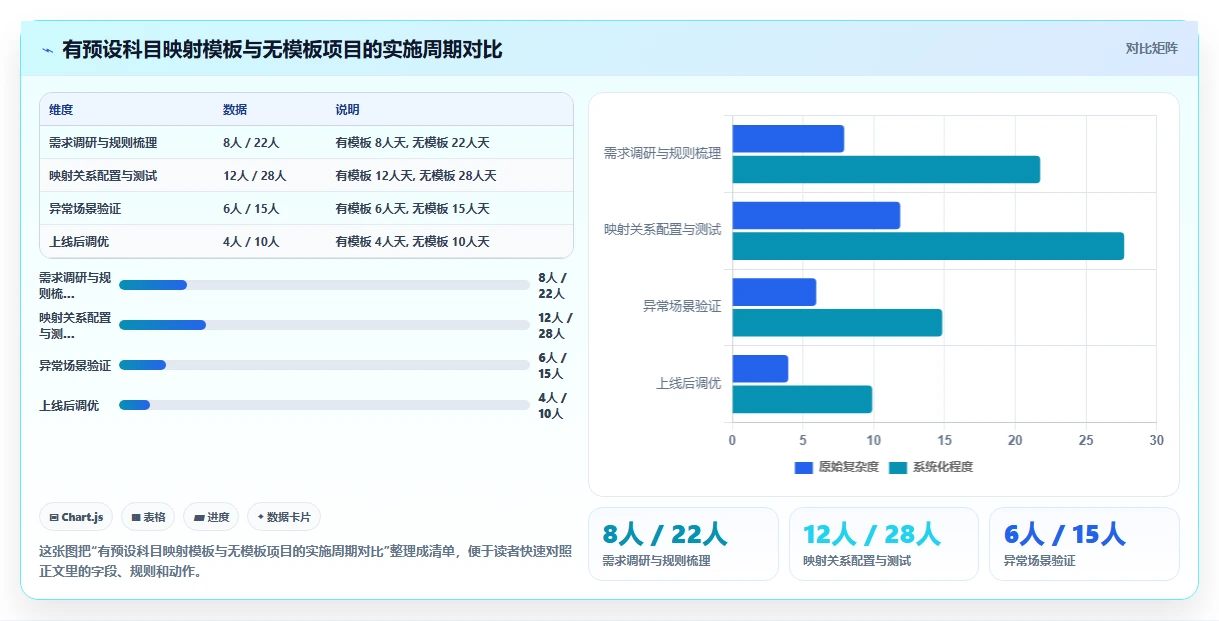The image size is (1219, 621).
Task: Click the pulse icon before the title
Action: [x=47, y=49]
